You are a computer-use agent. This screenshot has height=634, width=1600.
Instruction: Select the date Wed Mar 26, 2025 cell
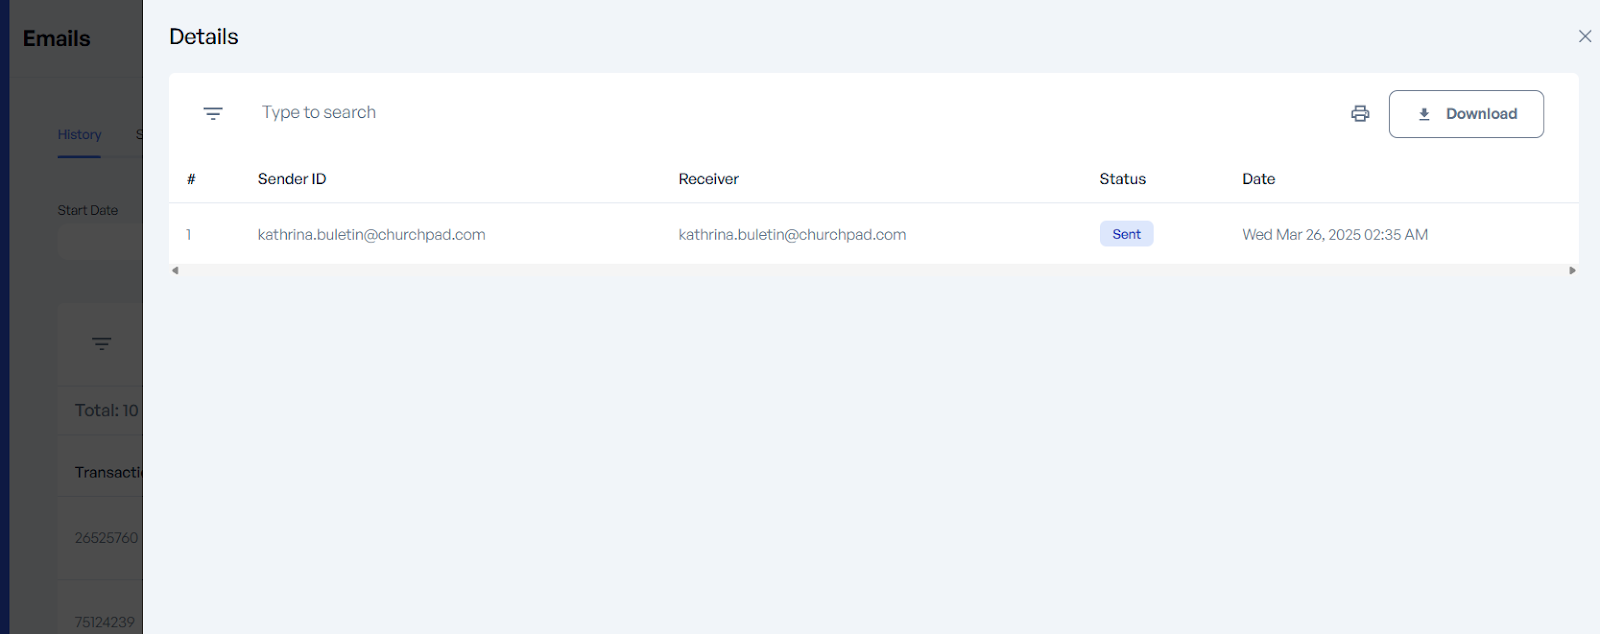[1334, 235]
